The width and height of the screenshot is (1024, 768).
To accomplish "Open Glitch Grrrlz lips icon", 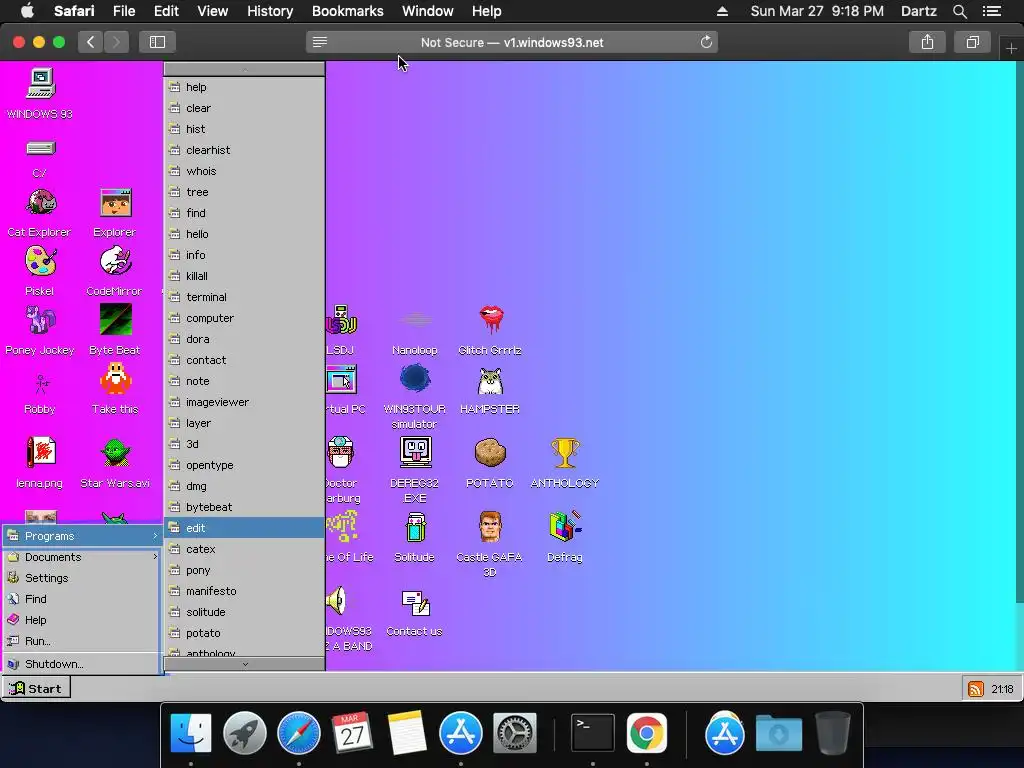I will tap(490, 330).
